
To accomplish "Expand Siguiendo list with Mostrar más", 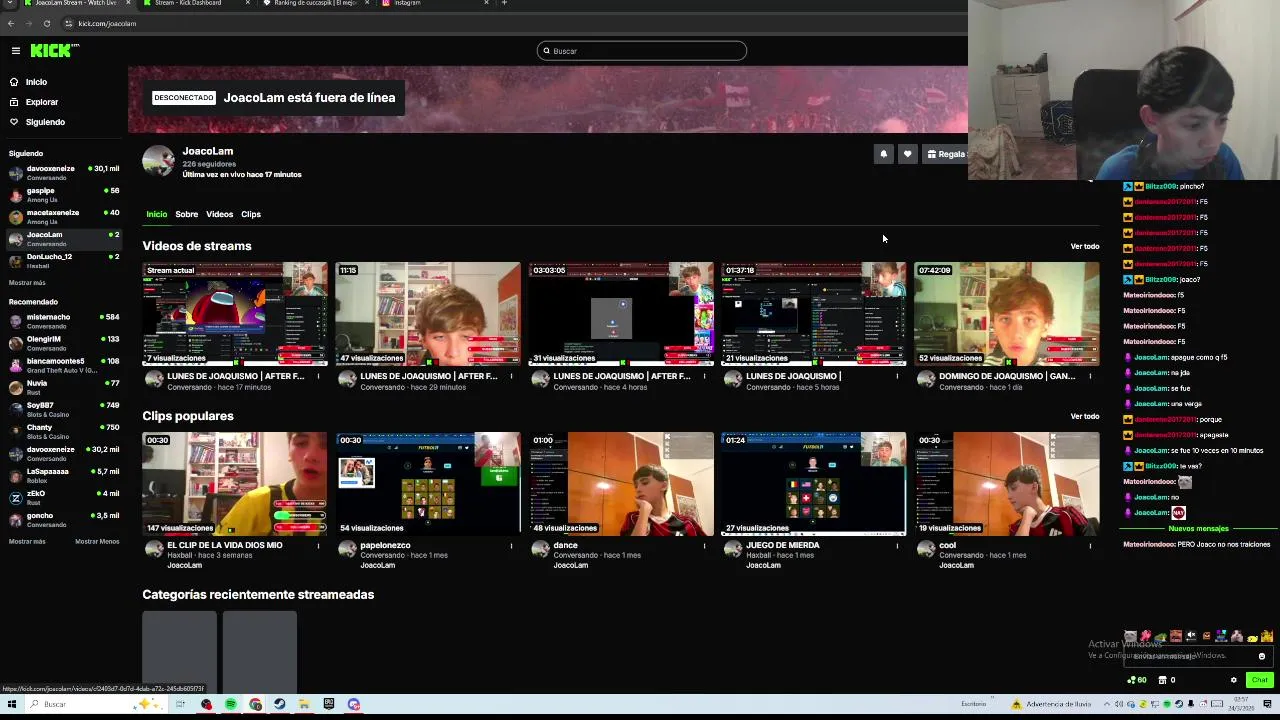I will click(27, 283).
